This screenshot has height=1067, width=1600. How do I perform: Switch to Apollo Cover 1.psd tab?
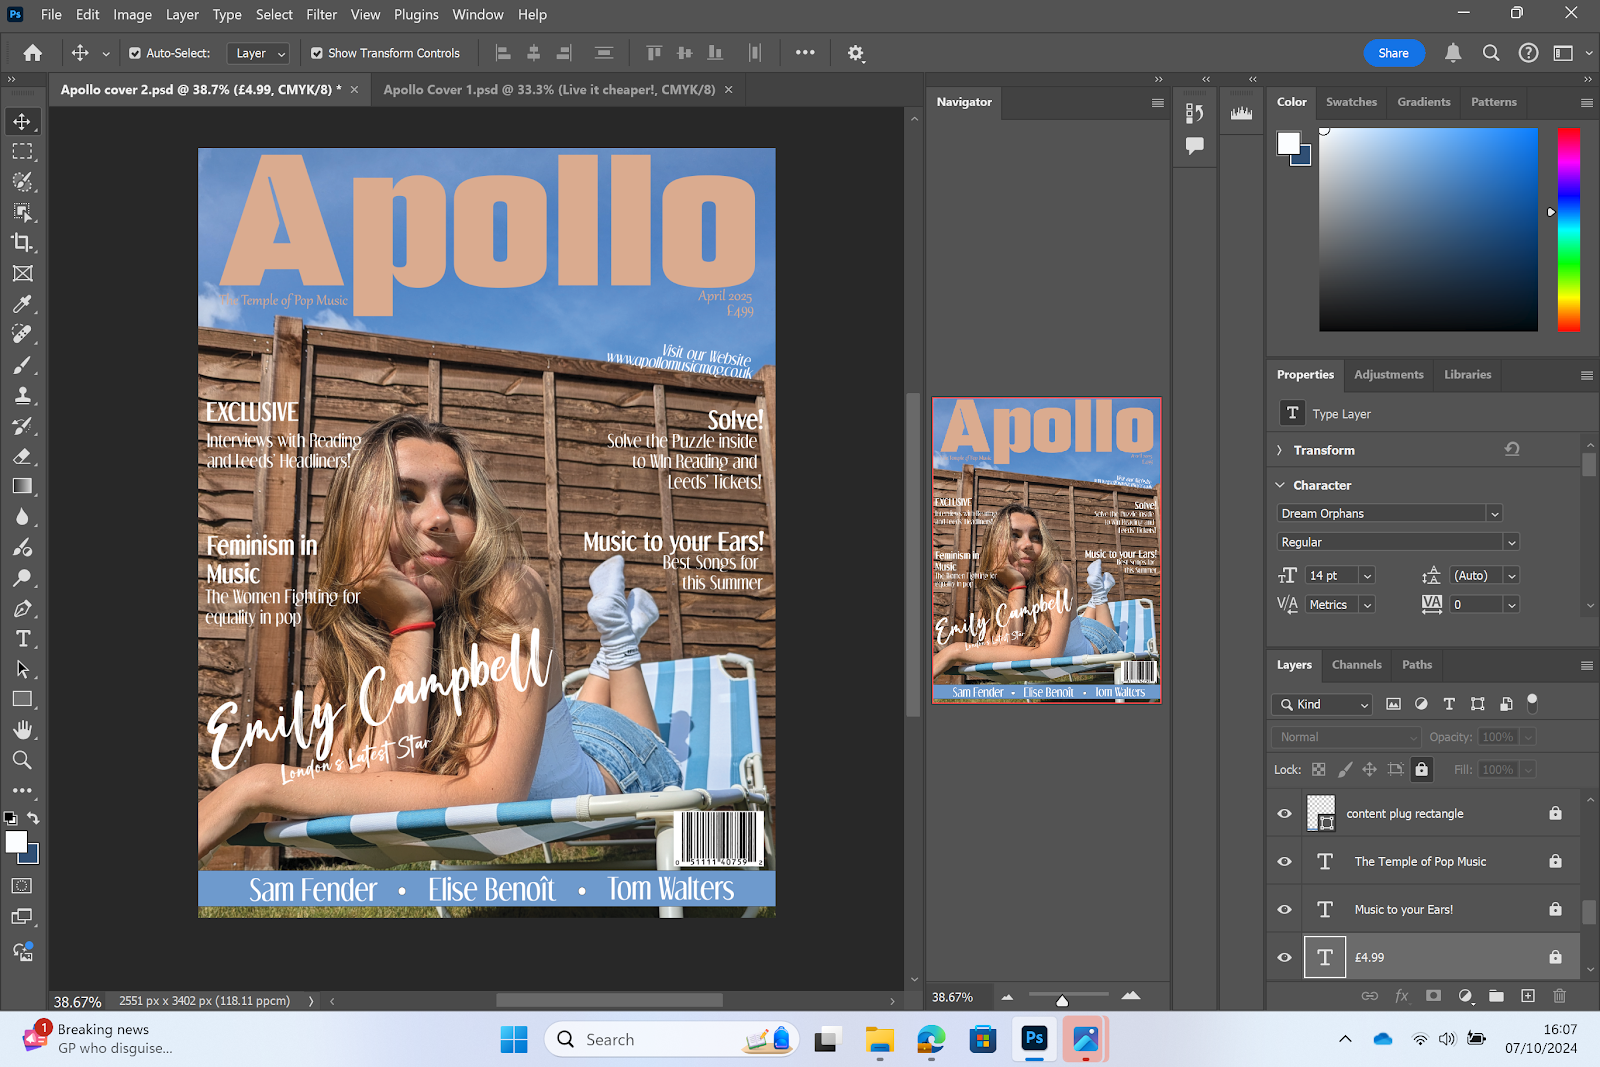[x=549, y=89]
